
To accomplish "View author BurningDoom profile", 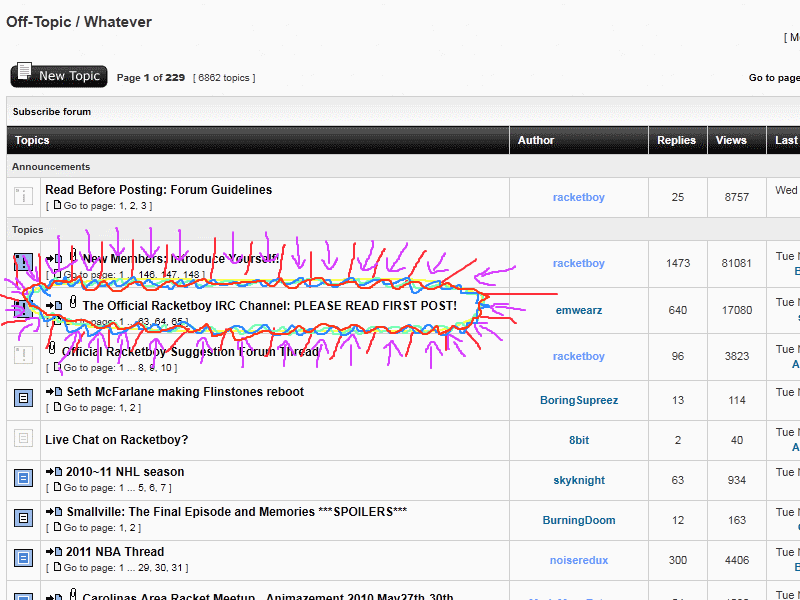I will [x=579, y=520].
